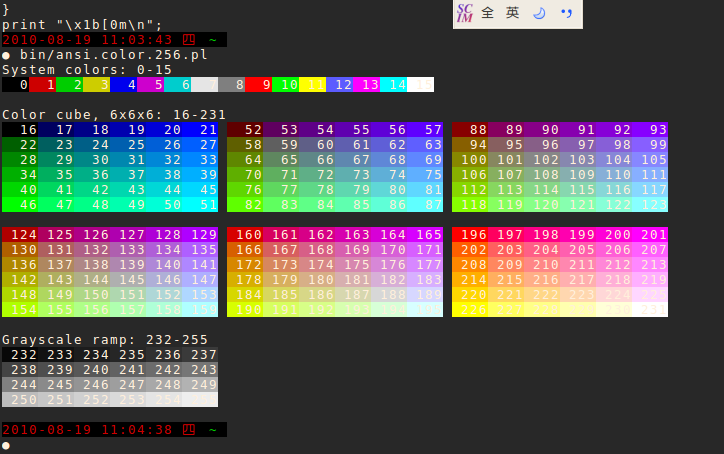Click color cube cell 108

tap(542, 175)
